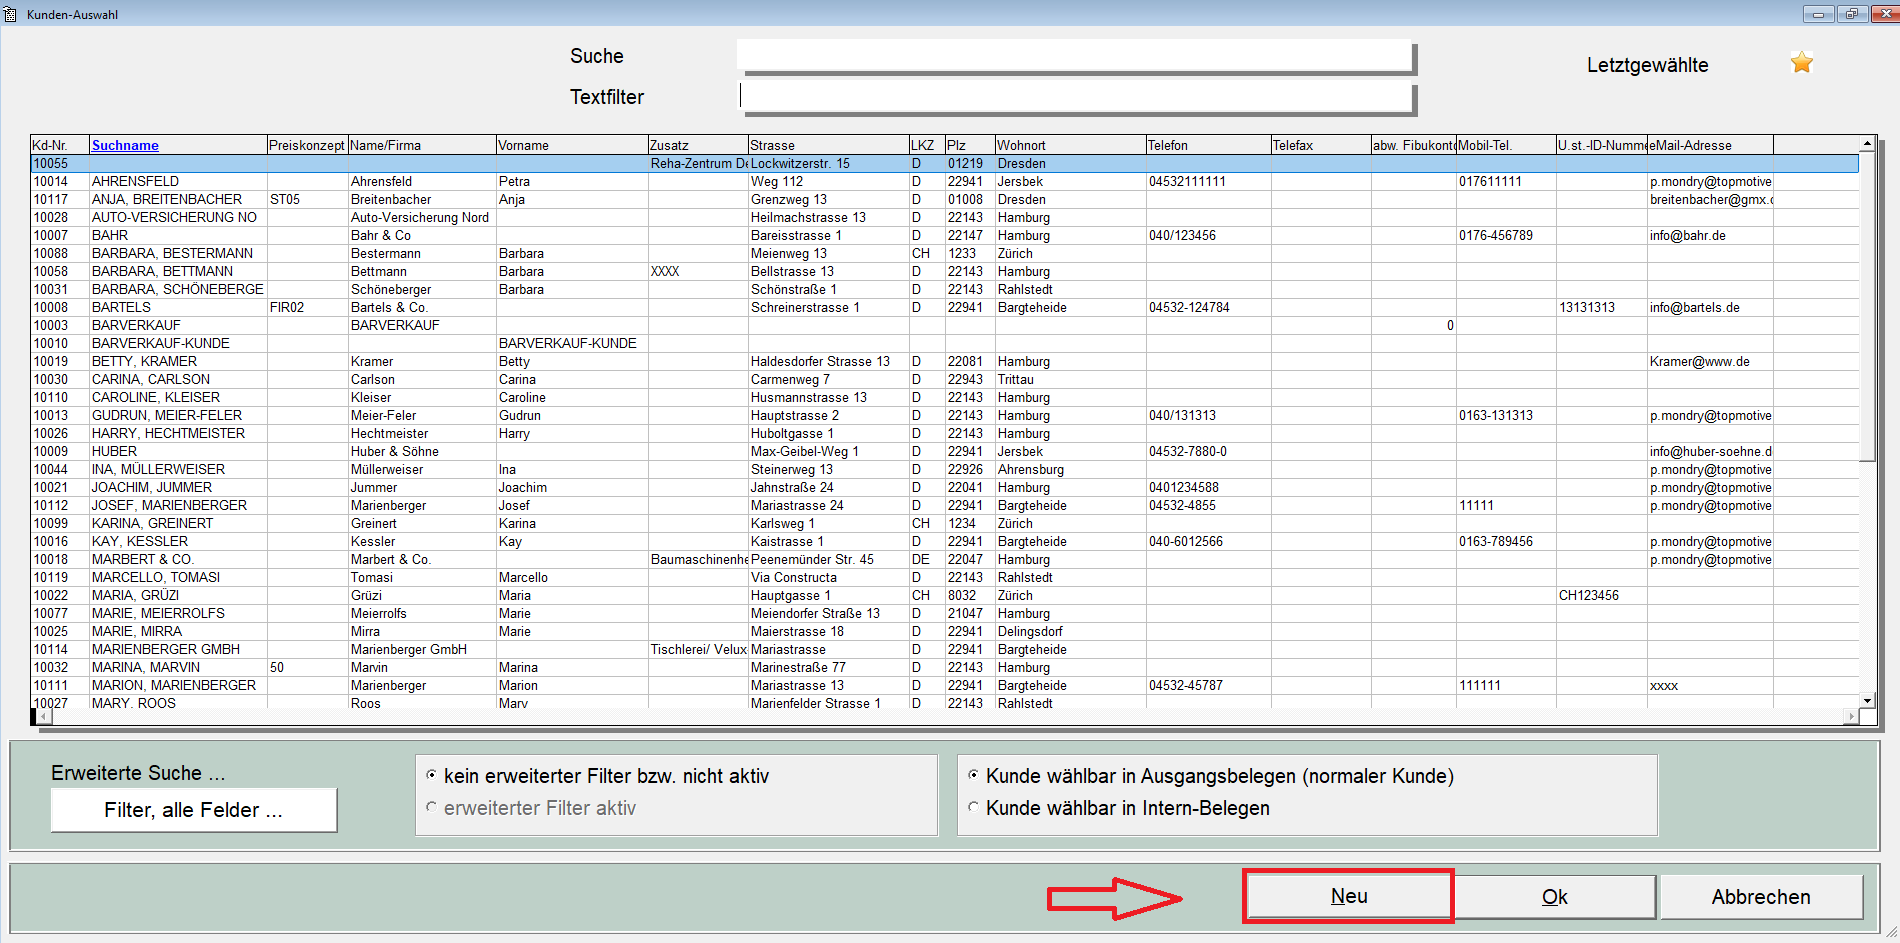This screenshot has width=1900, height=943.
Task: Click the Preiskonzept column header
Action: tap(307, 145)
